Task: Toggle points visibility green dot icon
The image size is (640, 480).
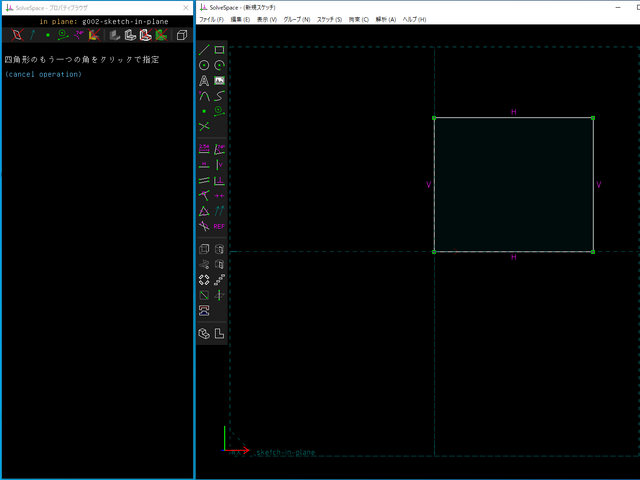Action: [47, 35]
